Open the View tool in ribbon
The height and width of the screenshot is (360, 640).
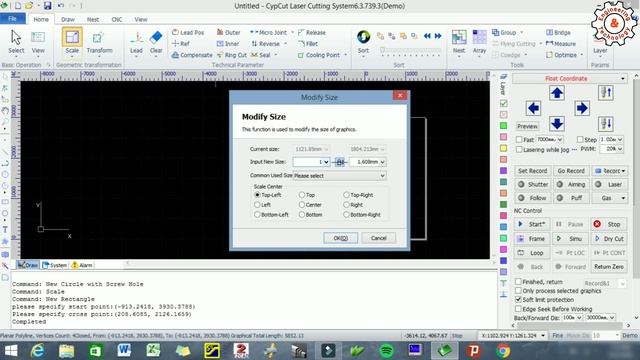[x=38, y=42]
